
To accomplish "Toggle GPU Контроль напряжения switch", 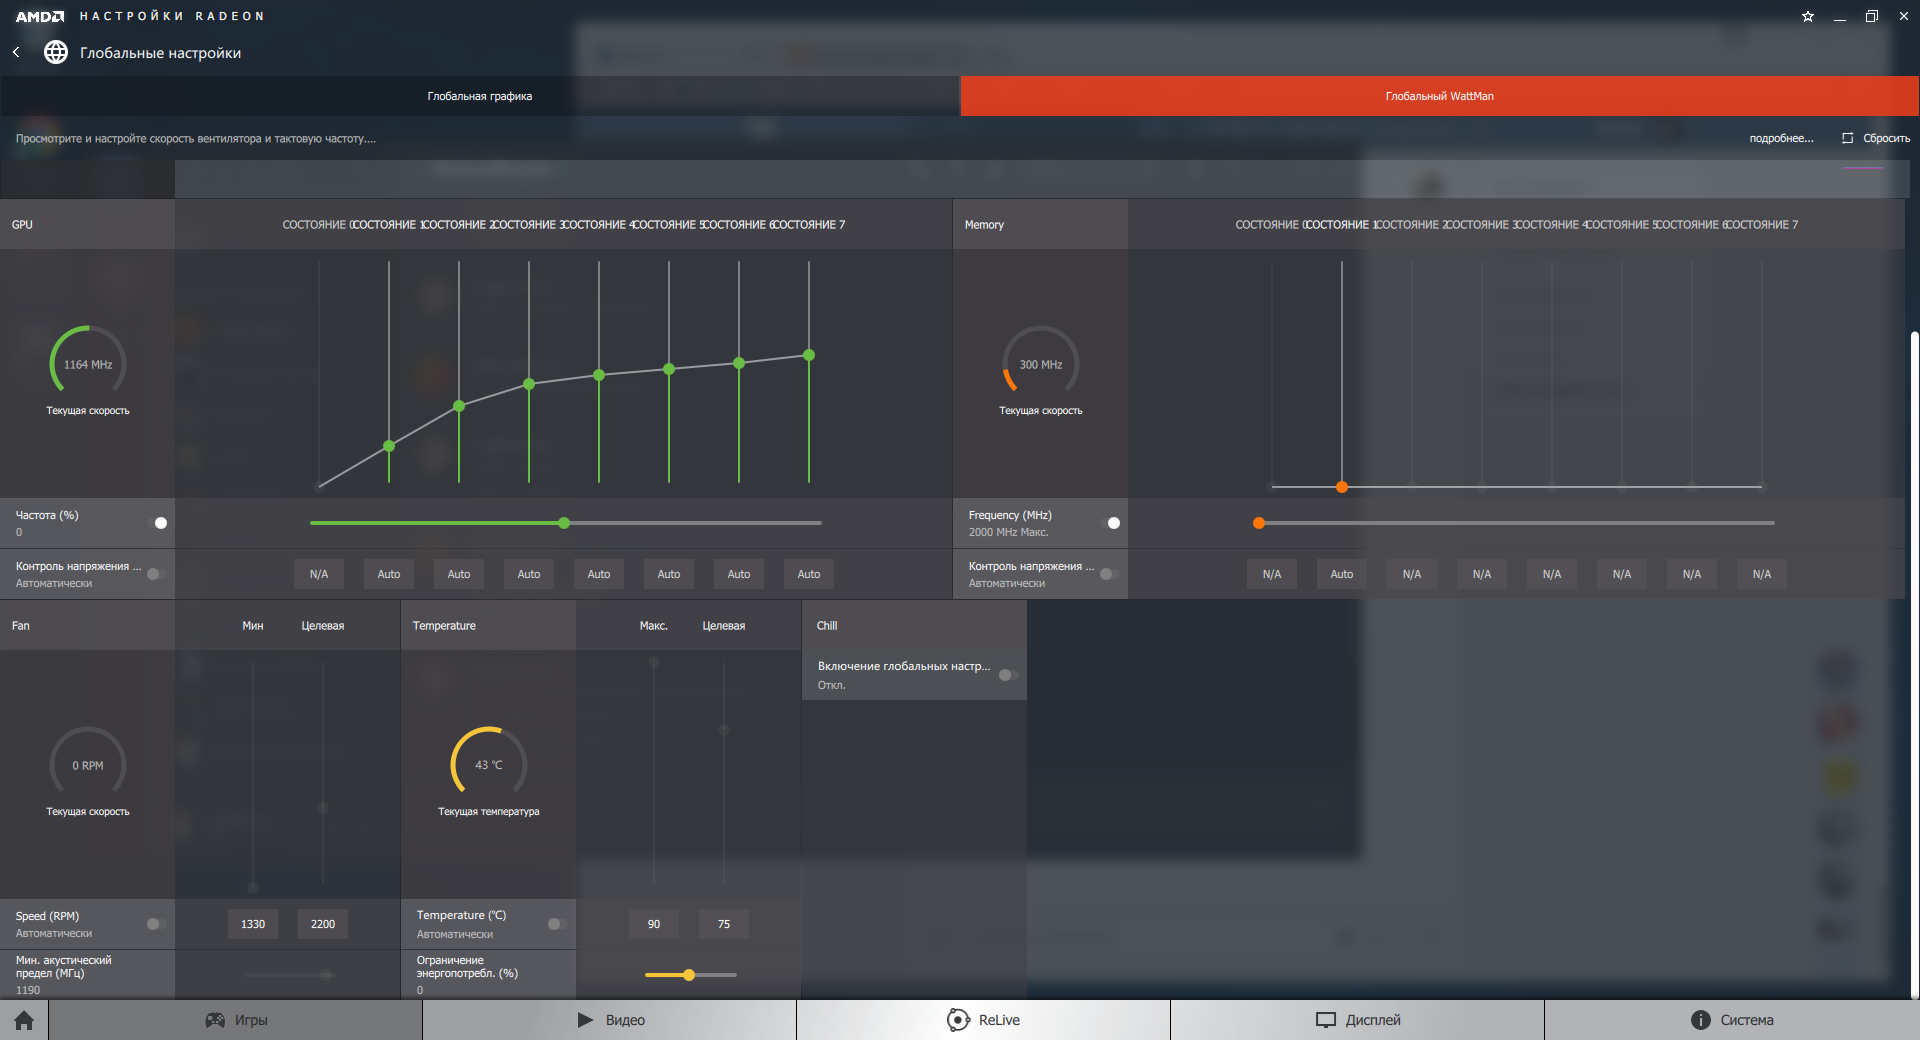I will coord(156,574).
